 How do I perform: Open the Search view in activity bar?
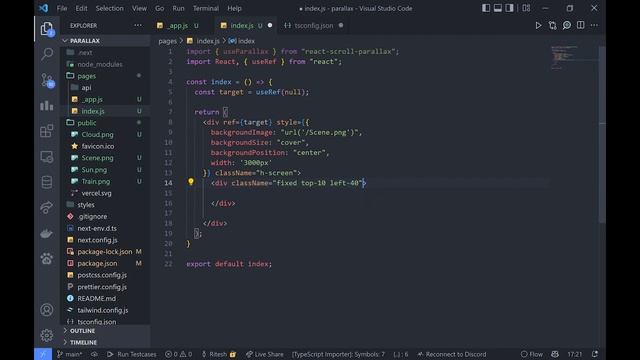pyautogui.click(x=47, y=54)
